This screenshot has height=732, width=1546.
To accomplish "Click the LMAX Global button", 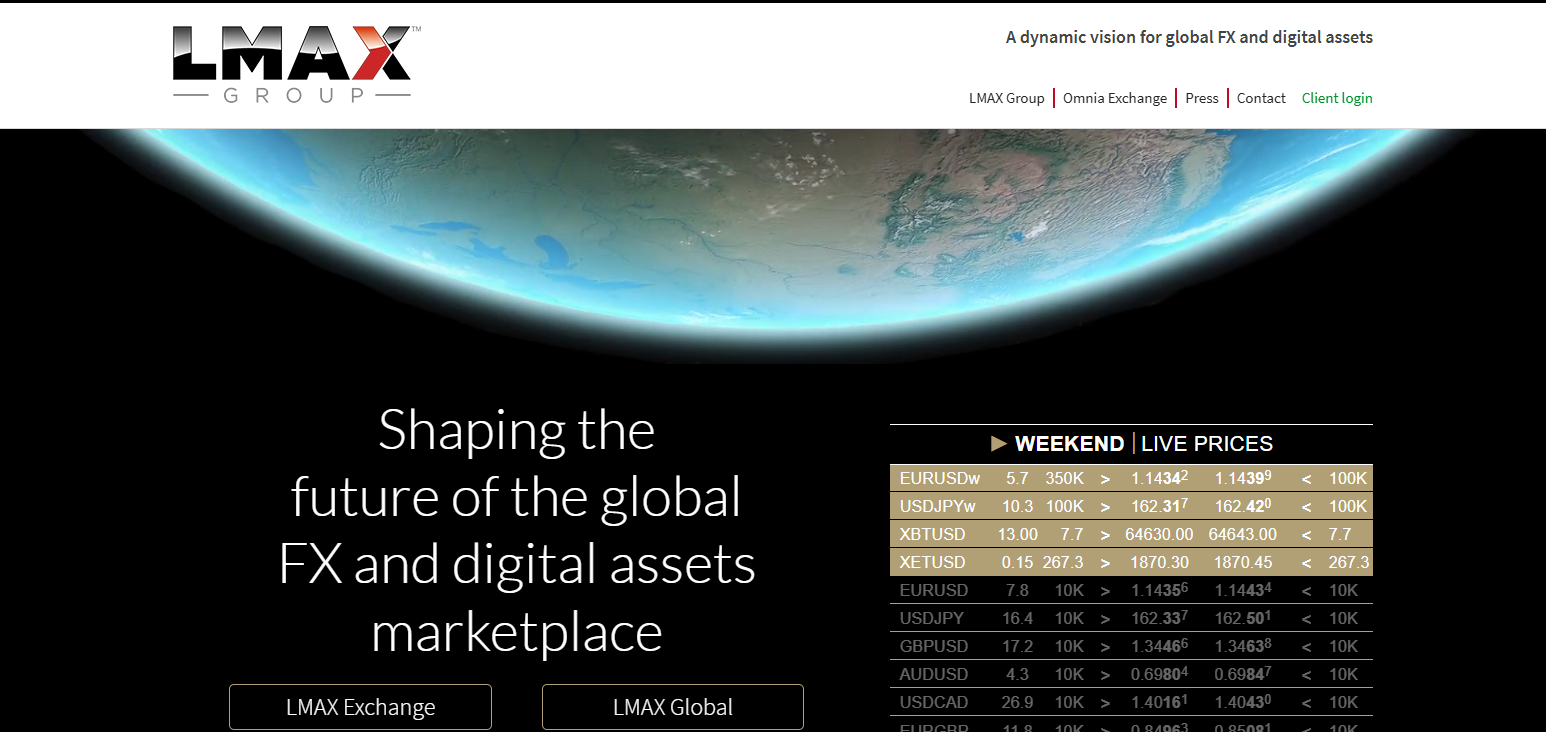I will click(x=673, y=707).
